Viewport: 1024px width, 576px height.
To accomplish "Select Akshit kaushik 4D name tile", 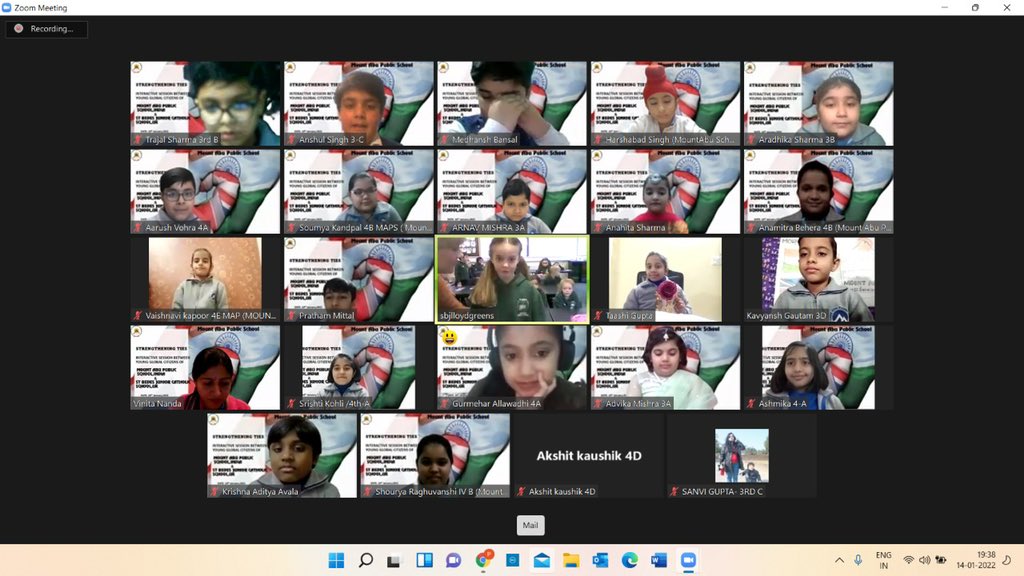I will 589,456.
